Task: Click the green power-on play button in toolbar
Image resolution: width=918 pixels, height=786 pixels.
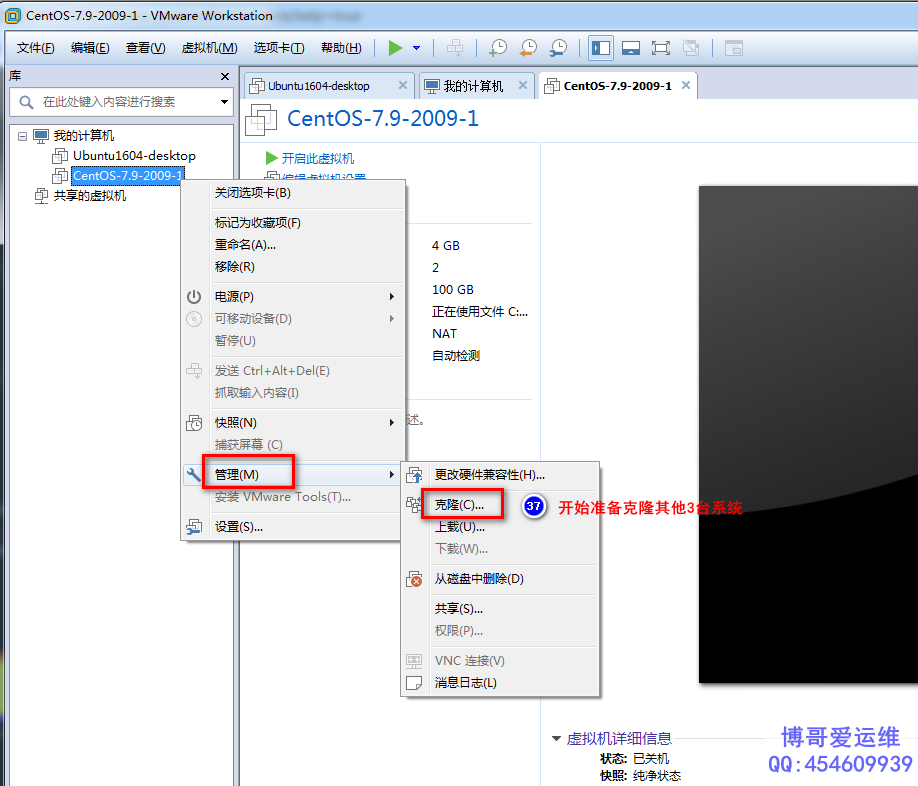Action: click(x=395, y=48)
